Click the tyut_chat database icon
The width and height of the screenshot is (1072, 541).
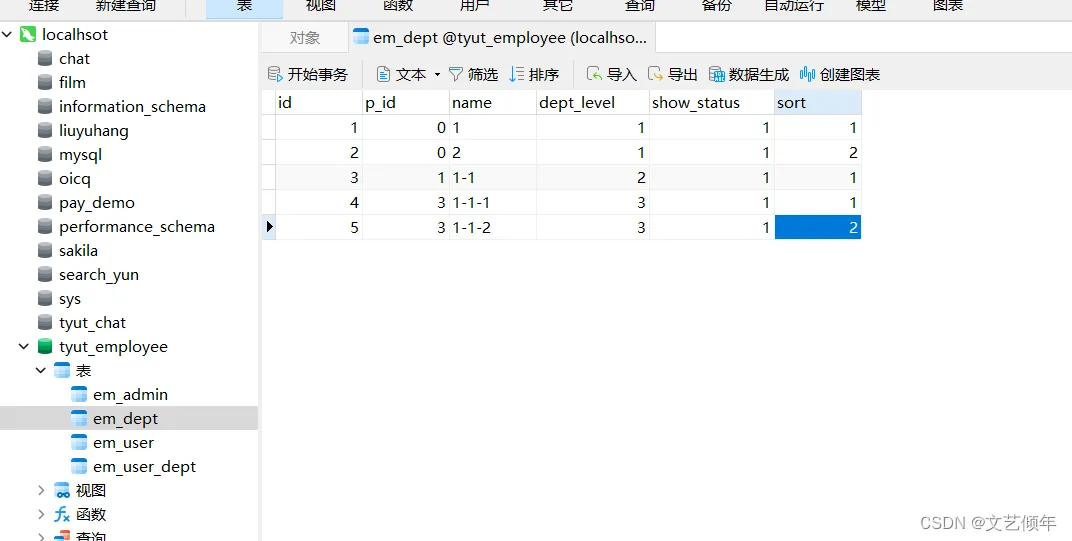tap(45, 323)
